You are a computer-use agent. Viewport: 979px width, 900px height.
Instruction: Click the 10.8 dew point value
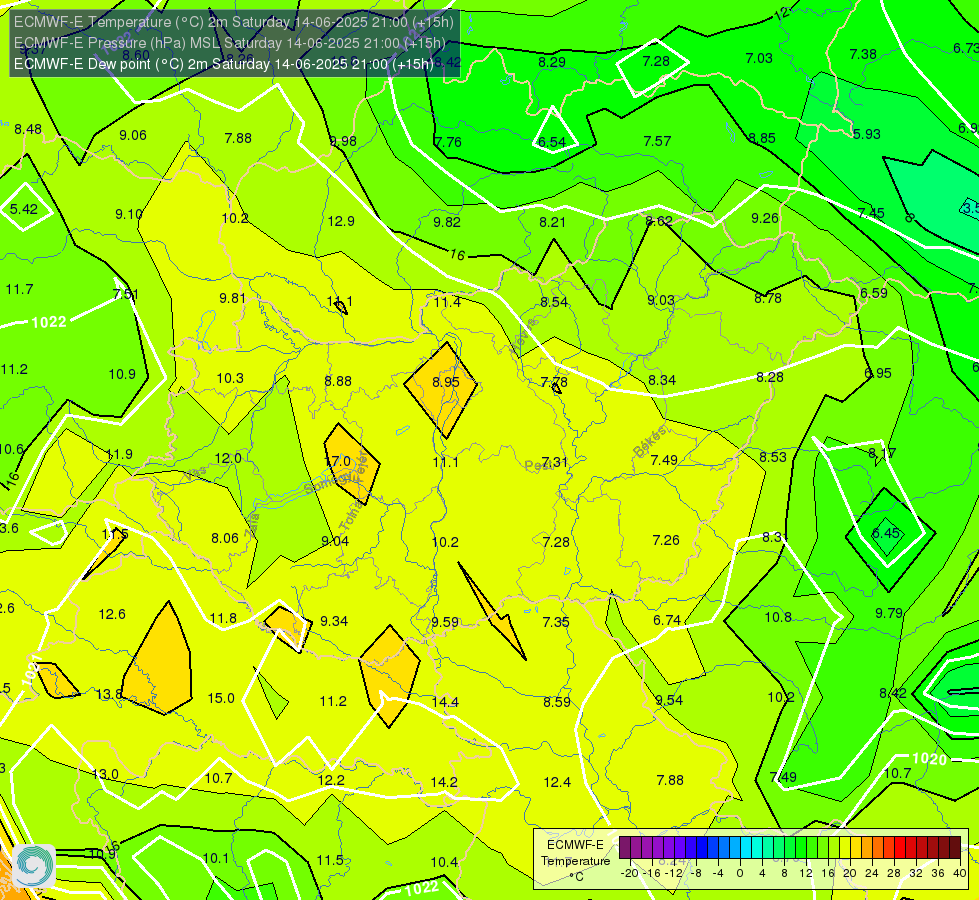(778, 617)
